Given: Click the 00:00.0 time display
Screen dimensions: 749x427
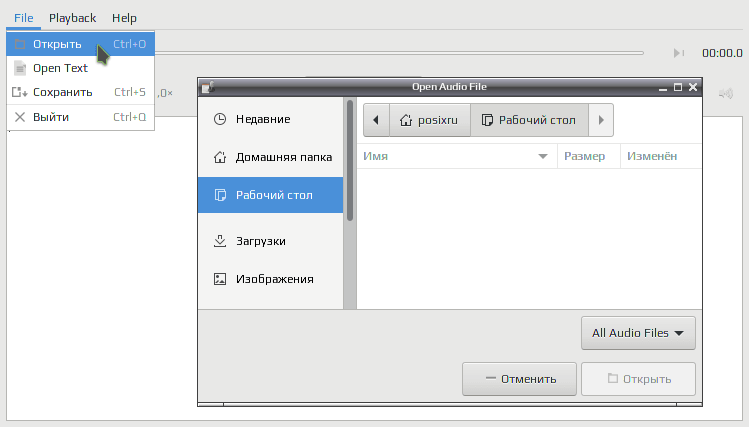Looking at the screenshot, I should (722, 53).
